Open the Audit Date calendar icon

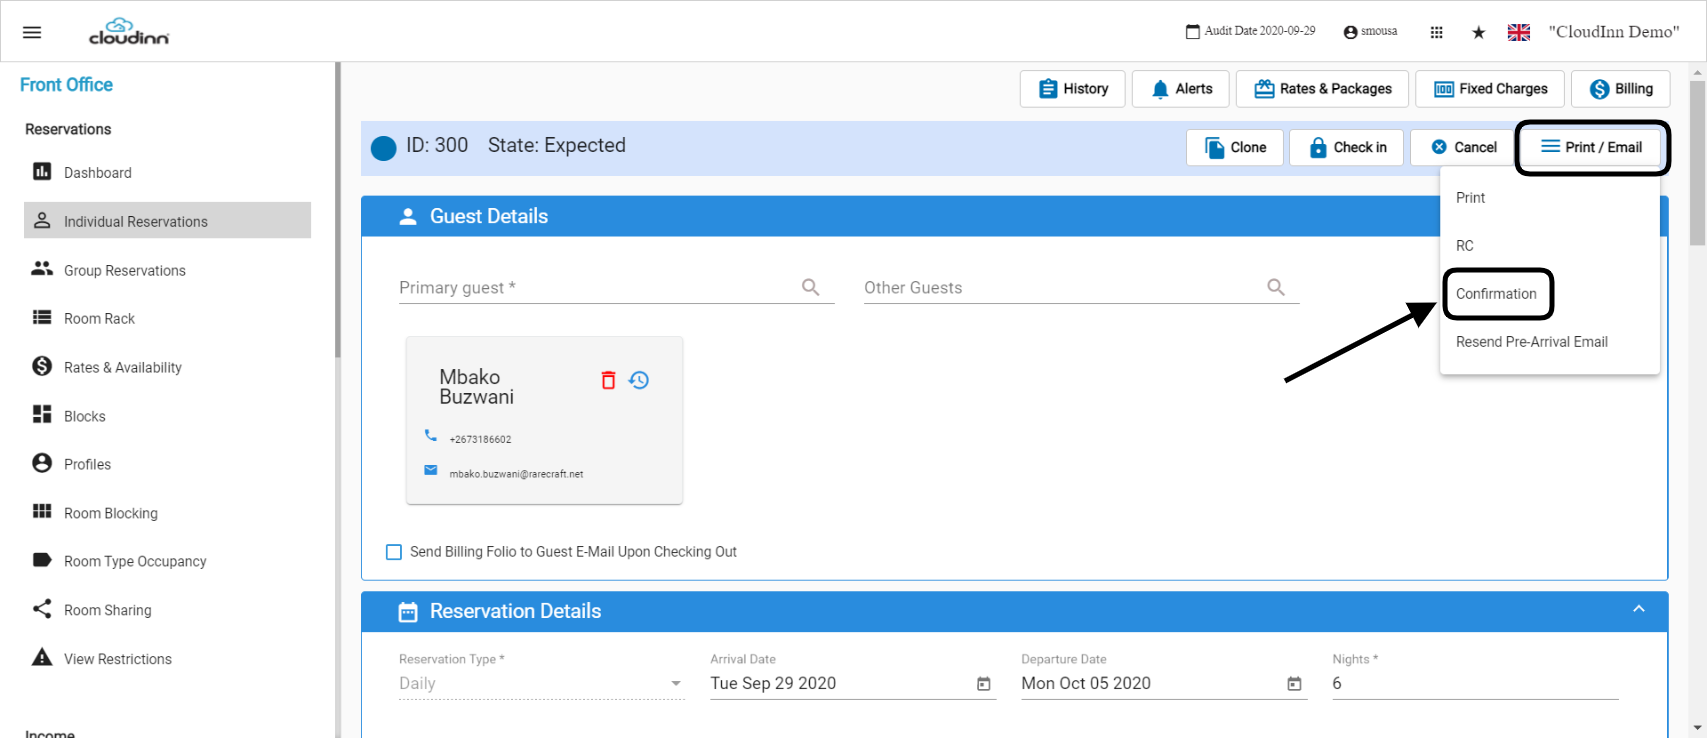pos(1192,32)
